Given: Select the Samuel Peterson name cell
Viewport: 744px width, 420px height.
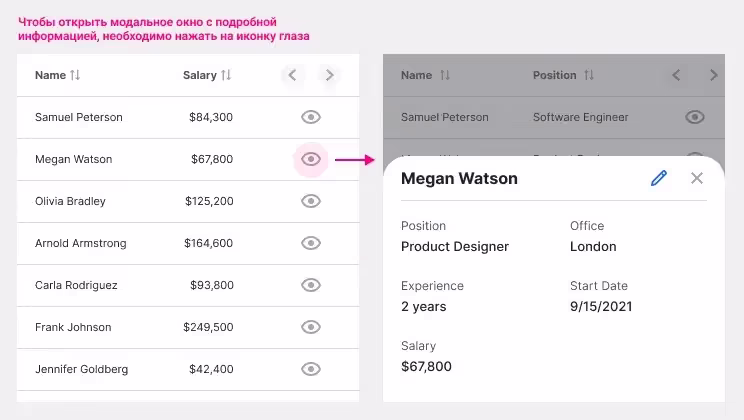Looking at the screenshot, I should [79, 117].
